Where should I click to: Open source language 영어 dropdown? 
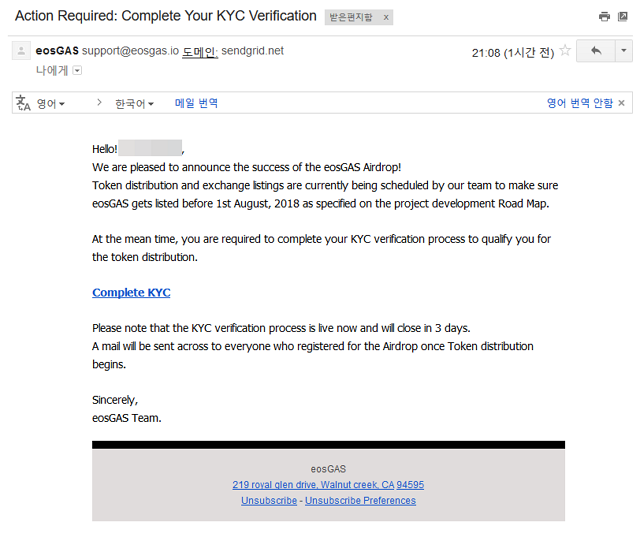tap(51, 103)
